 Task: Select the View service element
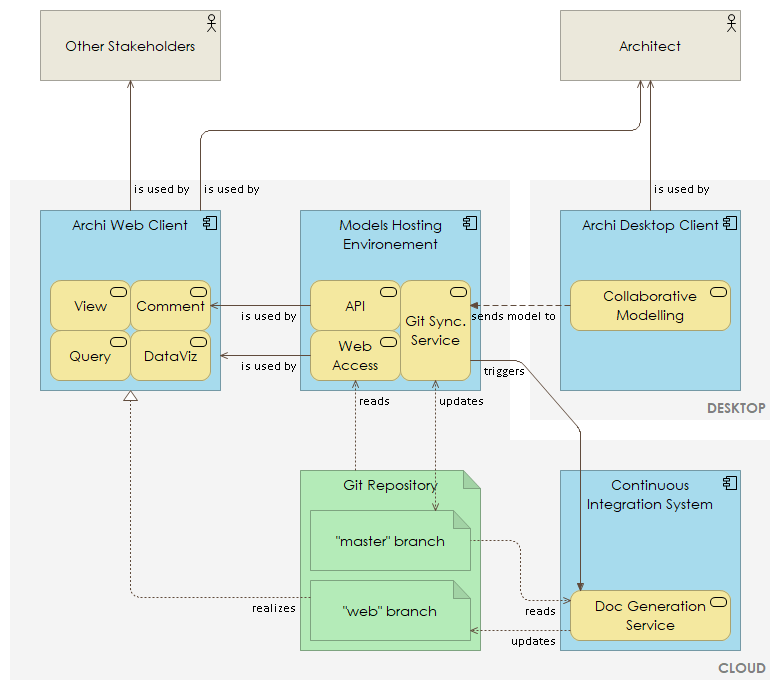pos(90,305)
